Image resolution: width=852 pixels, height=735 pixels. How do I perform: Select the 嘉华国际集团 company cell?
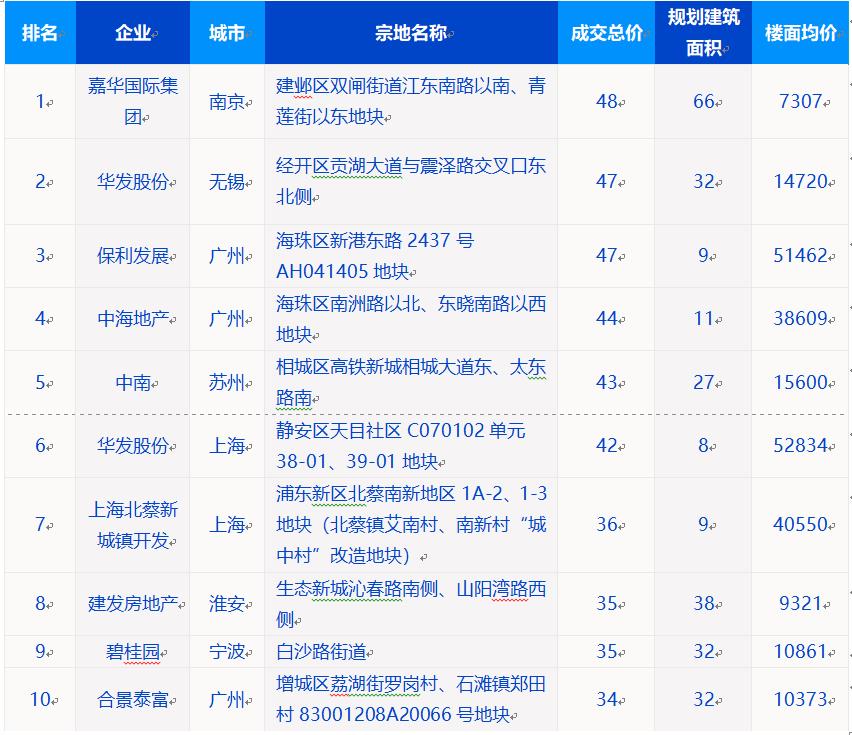[132, 101]
